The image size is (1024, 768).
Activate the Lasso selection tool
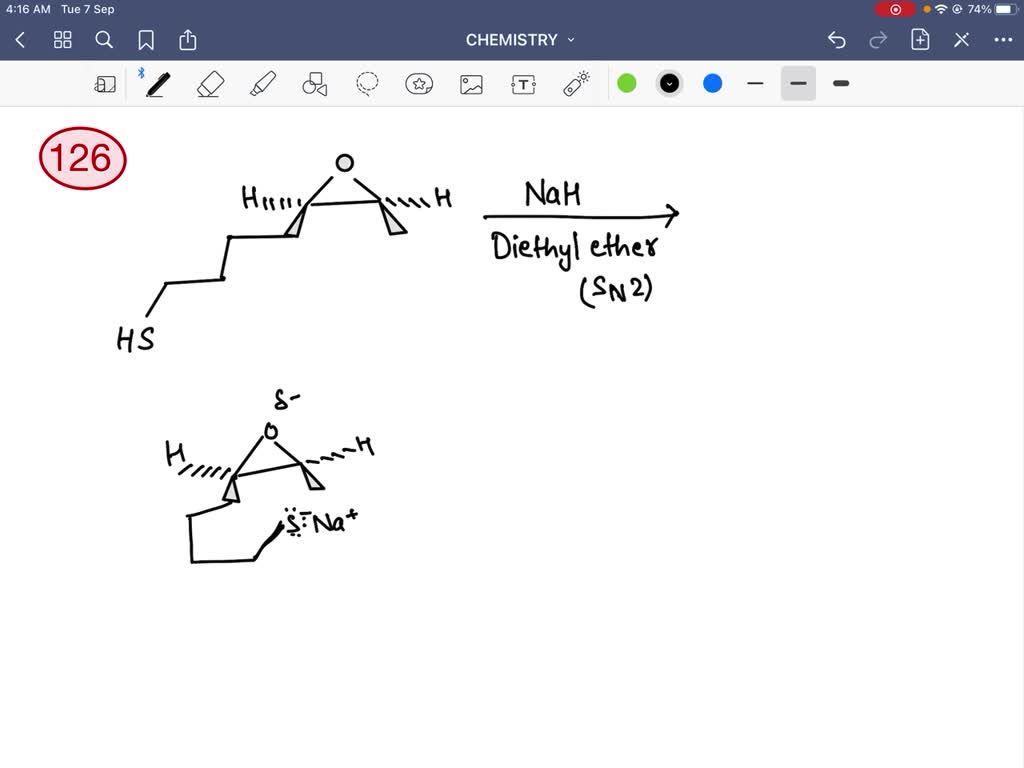click(x=366, y=84)
